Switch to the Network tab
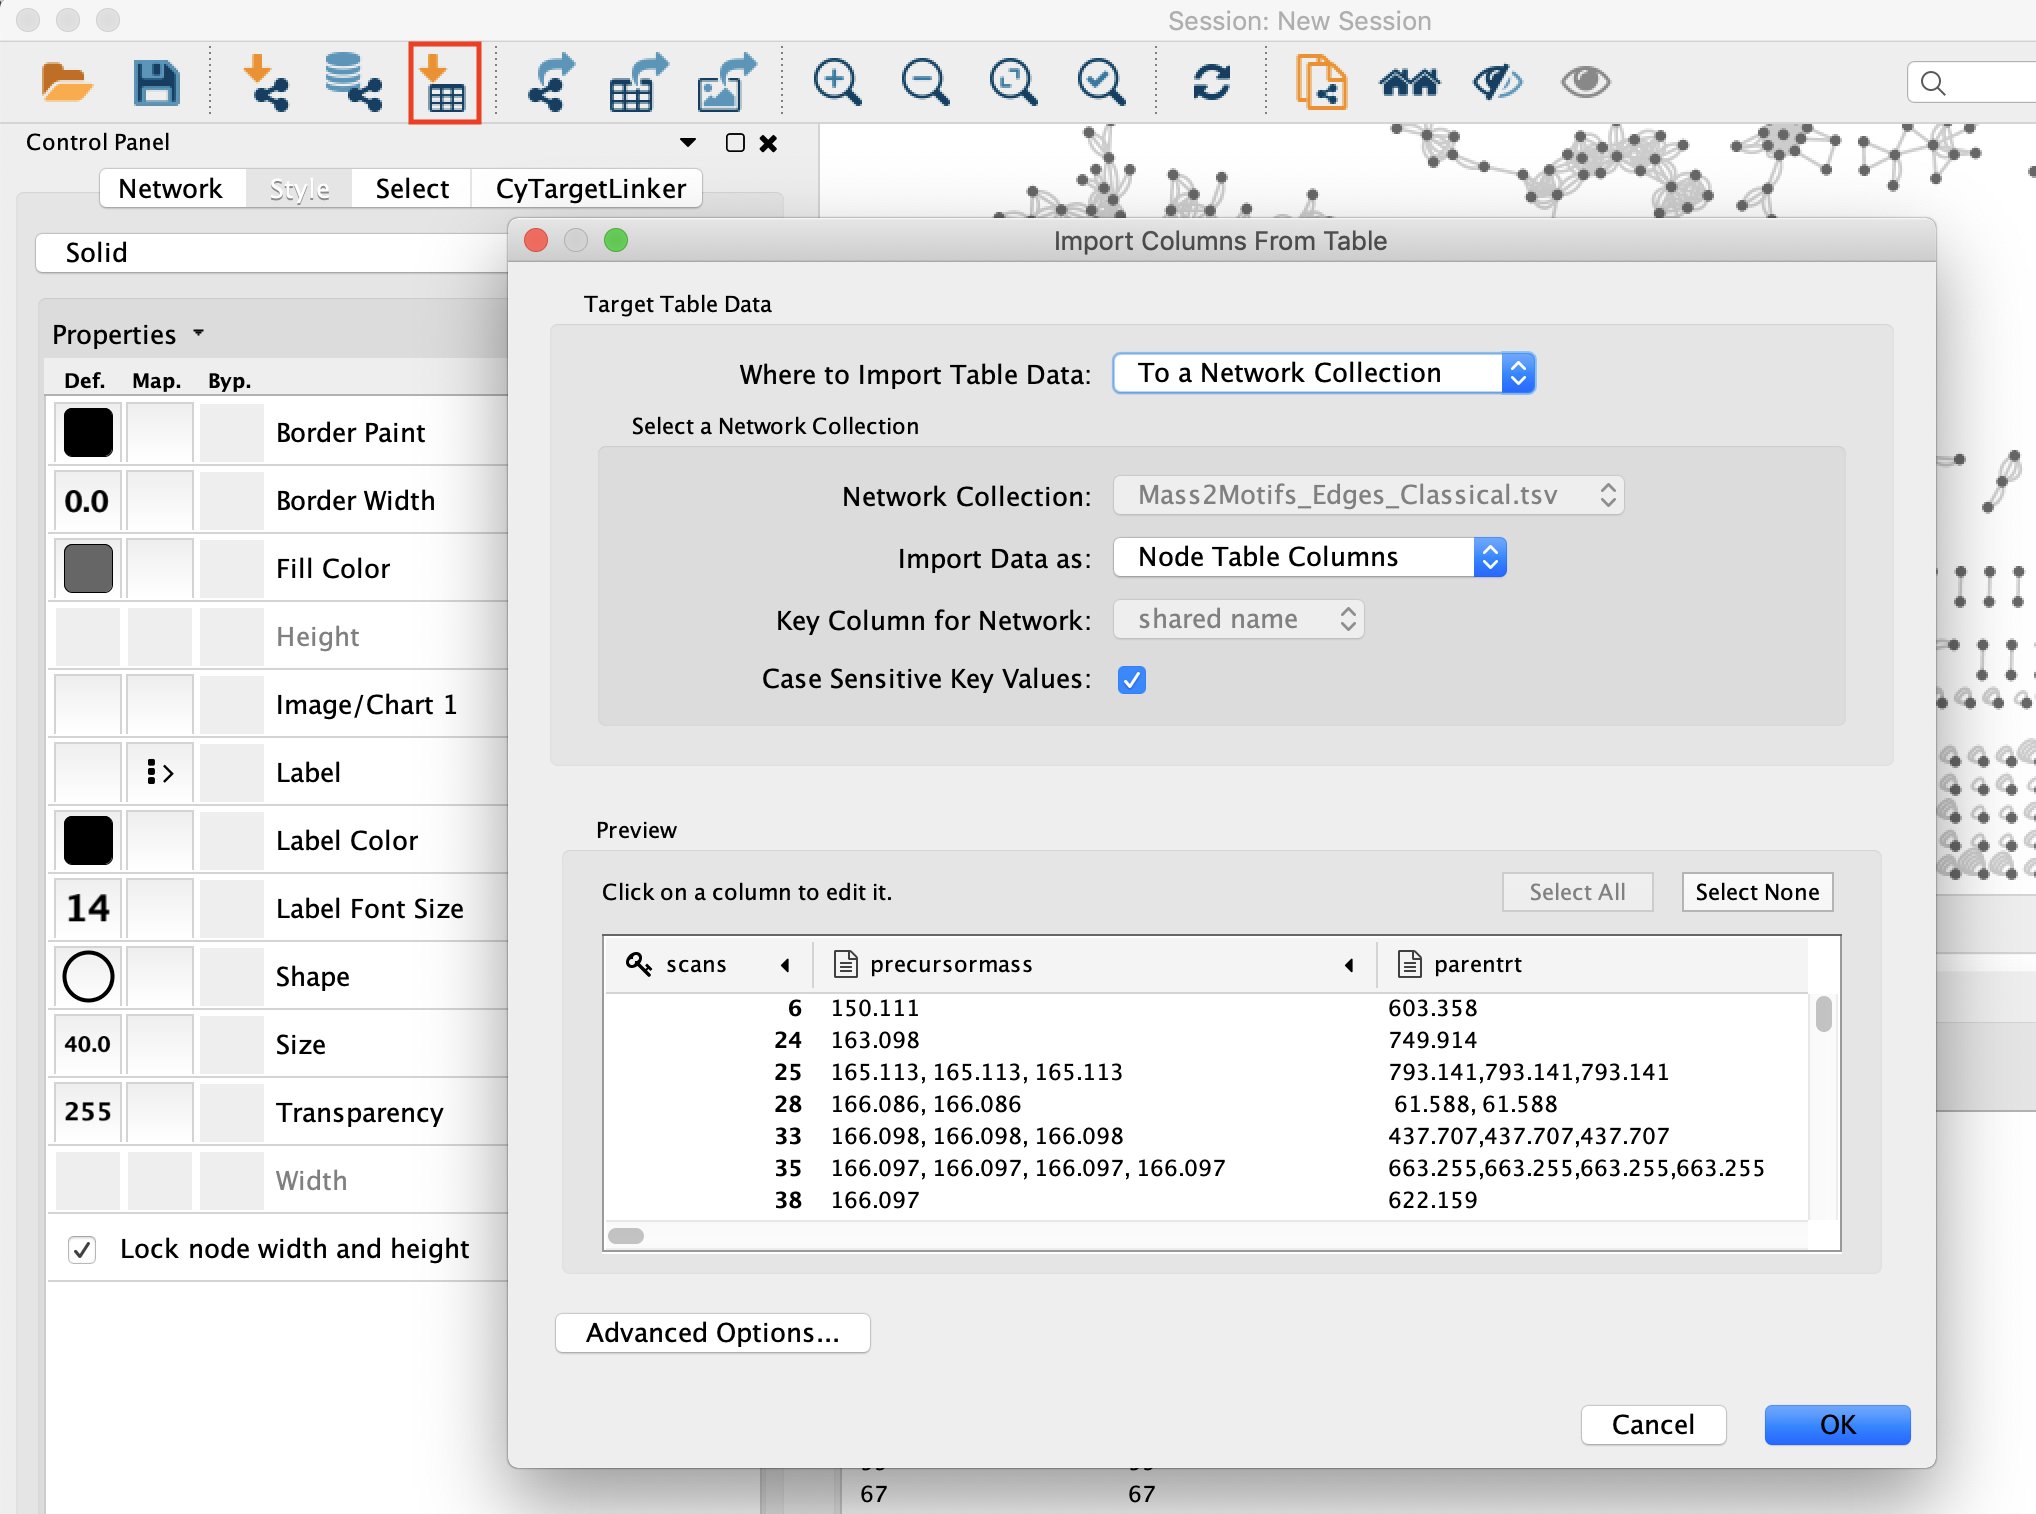This screenshot has height=1514, width=2036. 170,188
